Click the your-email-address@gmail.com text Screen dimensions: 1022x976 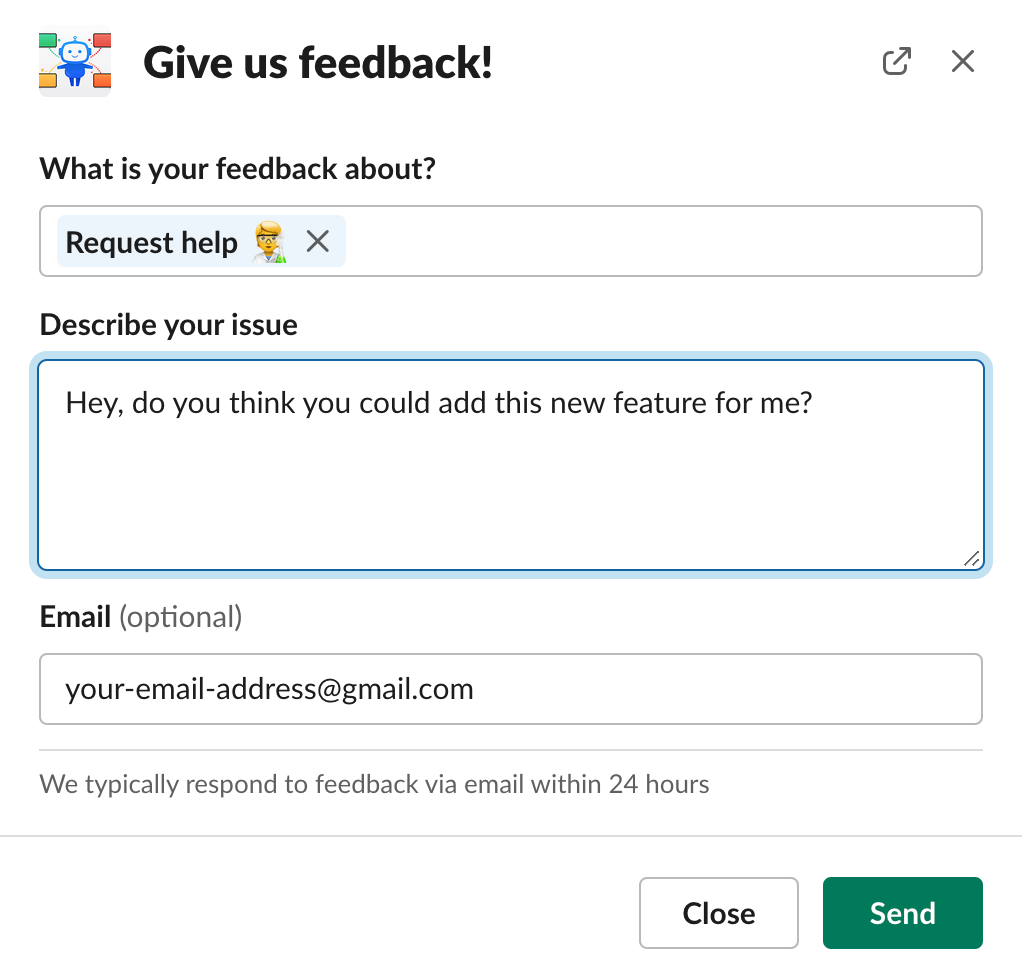pyautogui.click(x=269, y=689)
